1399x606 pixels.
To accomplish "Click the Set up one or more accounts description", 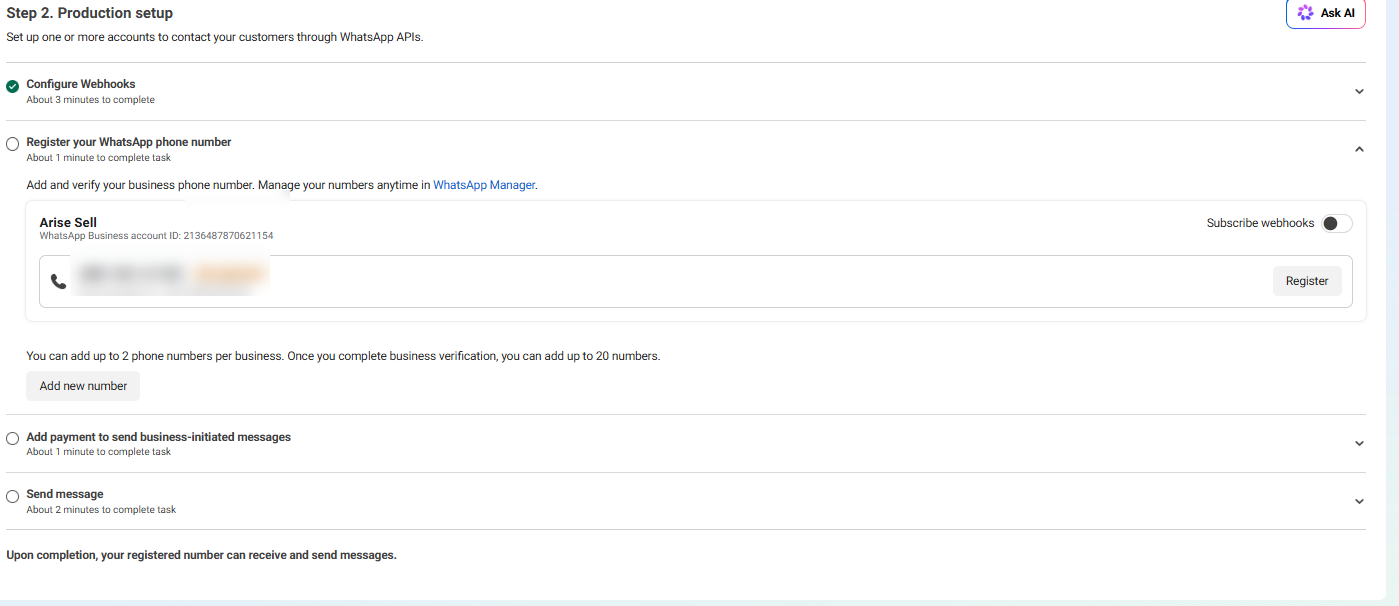I will pyautogui.click(x=215, y=38).
